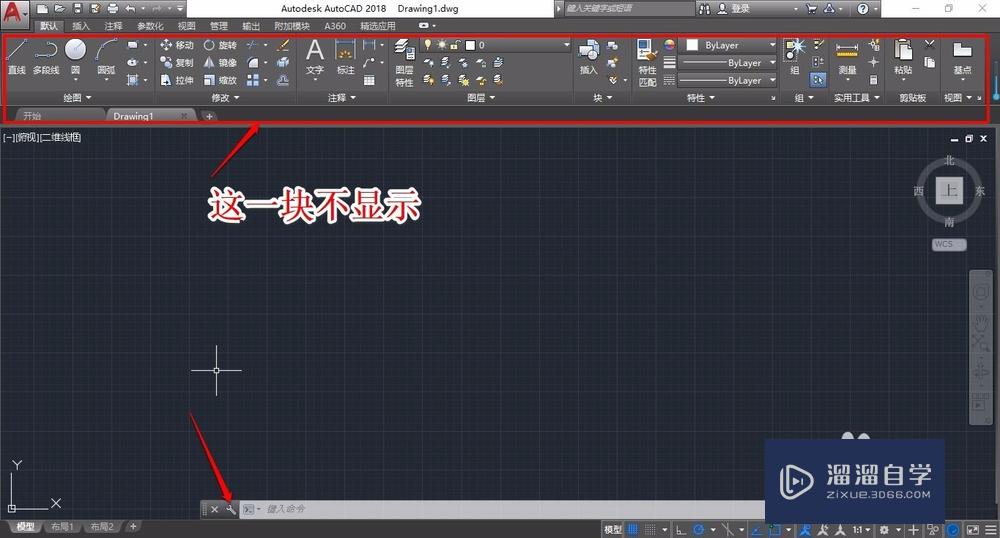
Task: Click the Cut scissors icon in Clipboard
Action: tap(929, 45)
